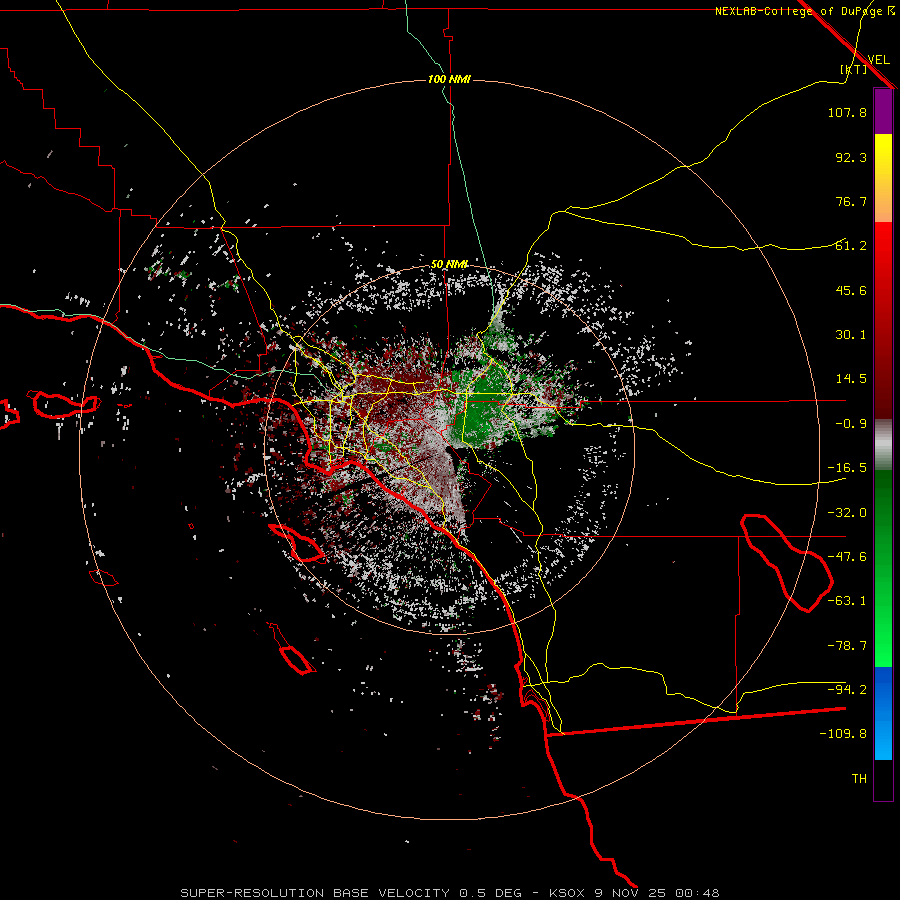Click the 100 NMI range ring label
This screenshot has height=900, width=900.
click(x=449, y=79)
